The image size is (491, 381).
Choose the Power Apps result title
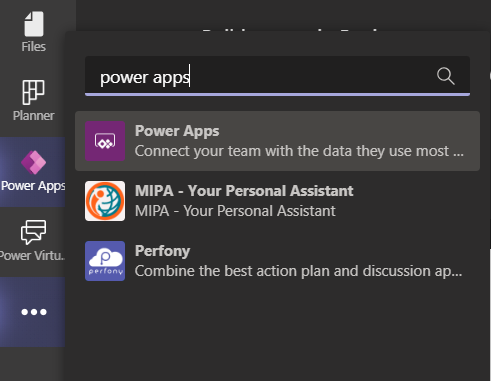[x=177, y=131]
